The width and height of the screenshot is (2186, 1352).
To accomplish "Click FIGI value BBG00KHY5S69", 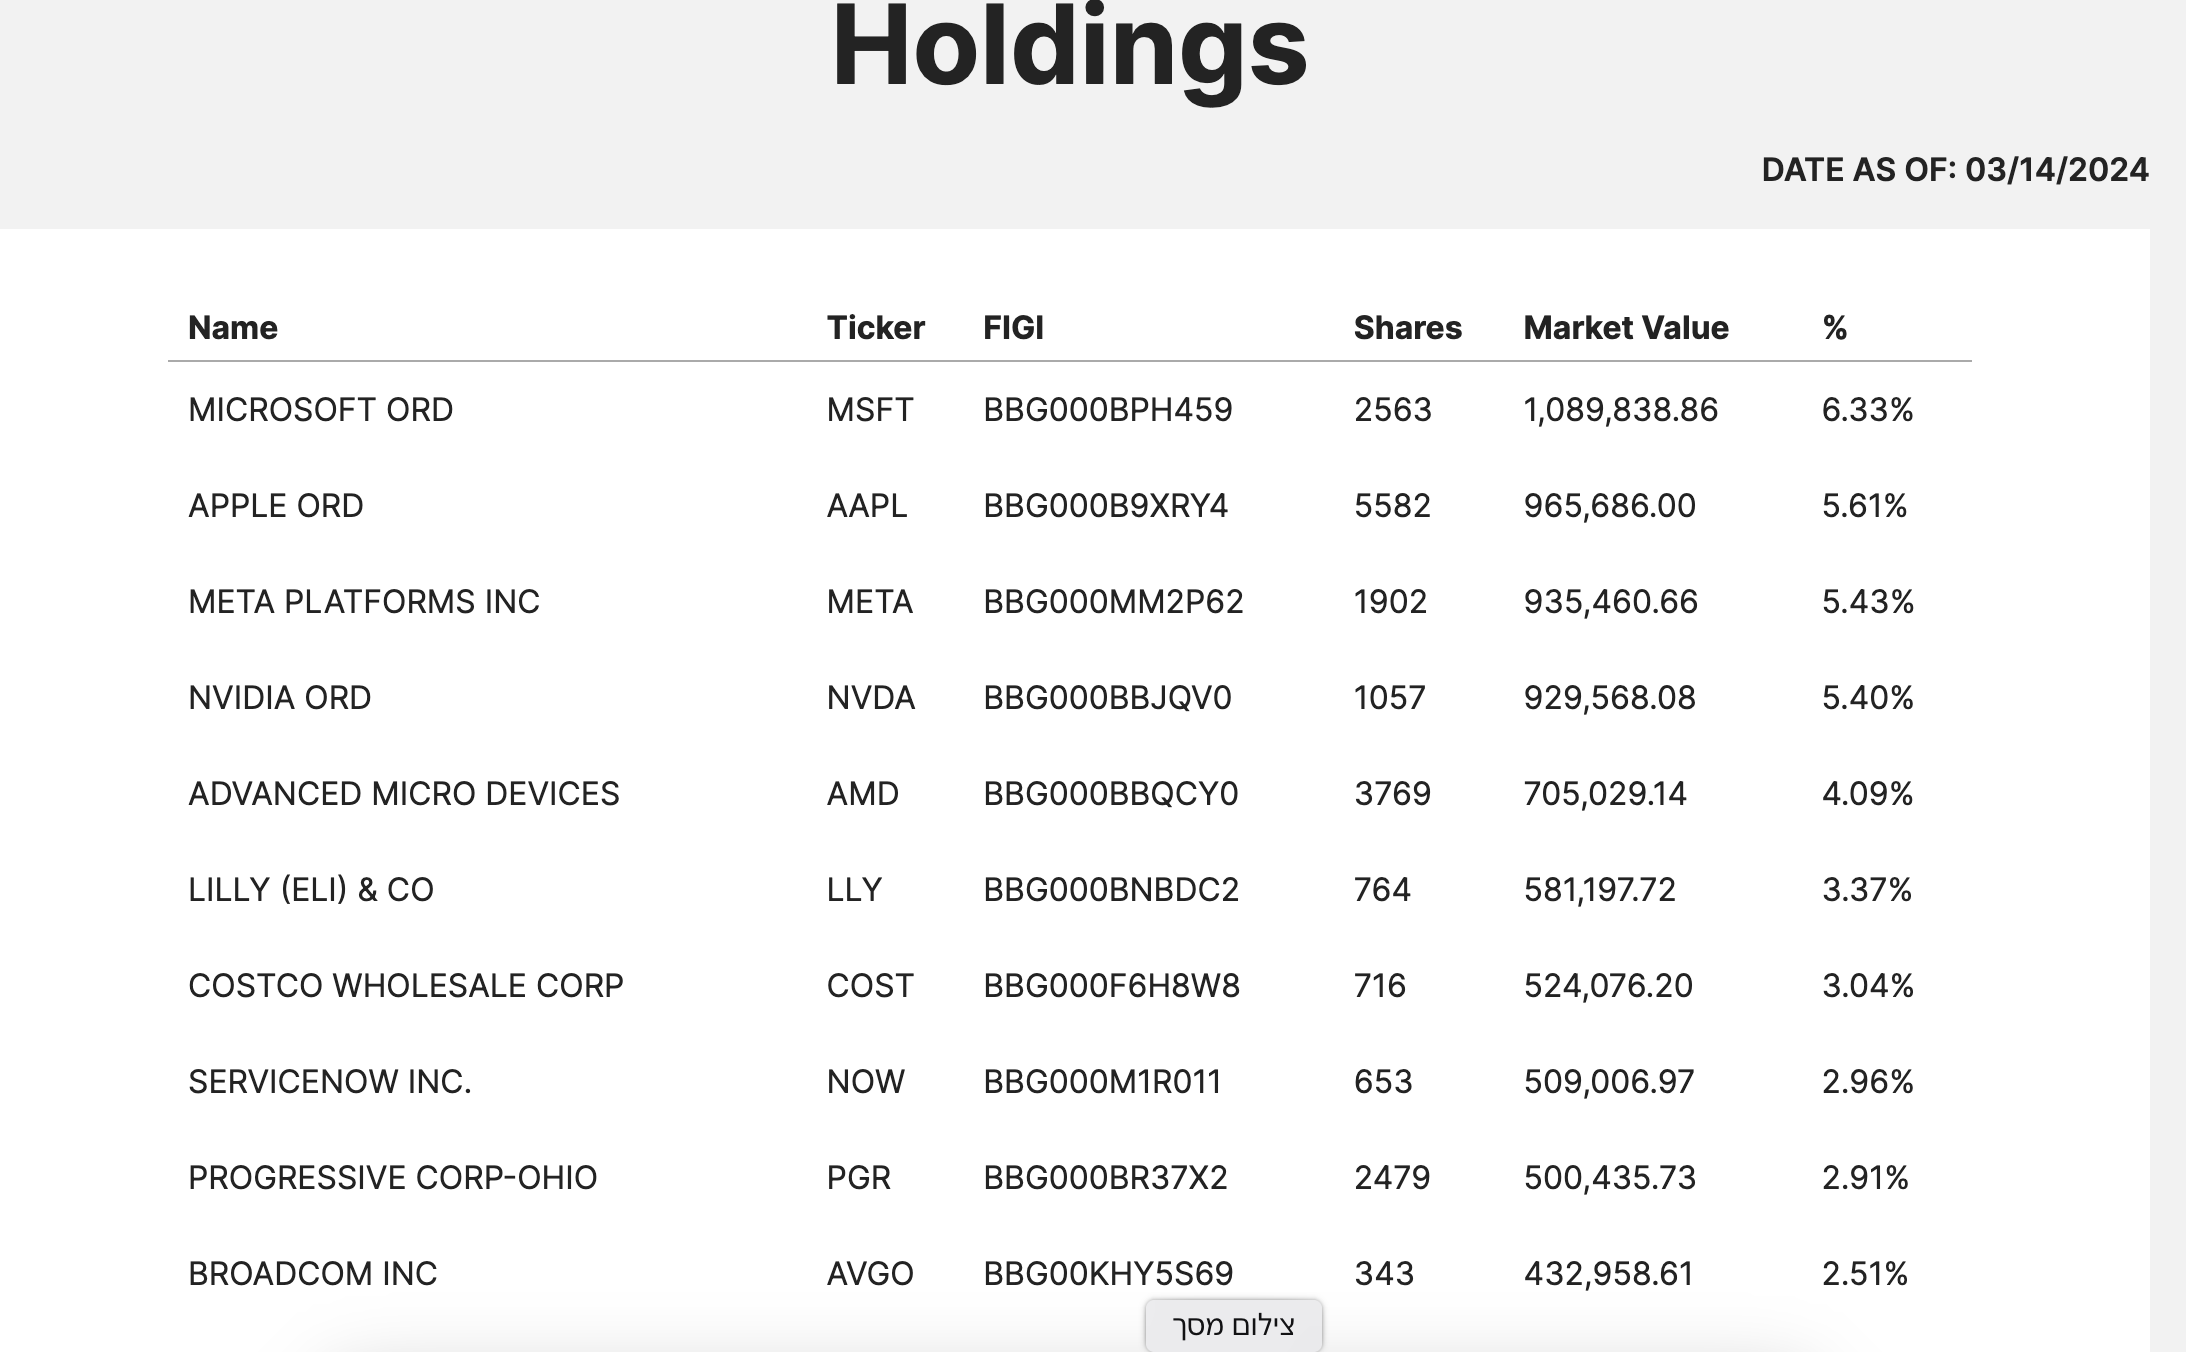I will coord(1109,1274).
